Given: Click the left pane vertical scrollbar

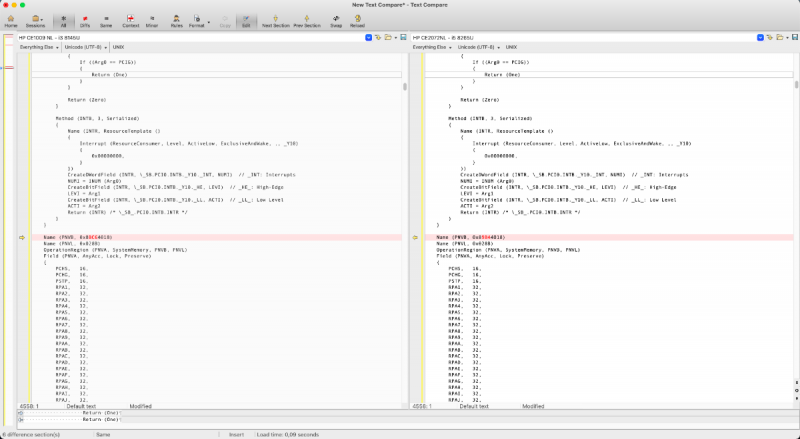Looking at the screenshot, I should (404, 200).
